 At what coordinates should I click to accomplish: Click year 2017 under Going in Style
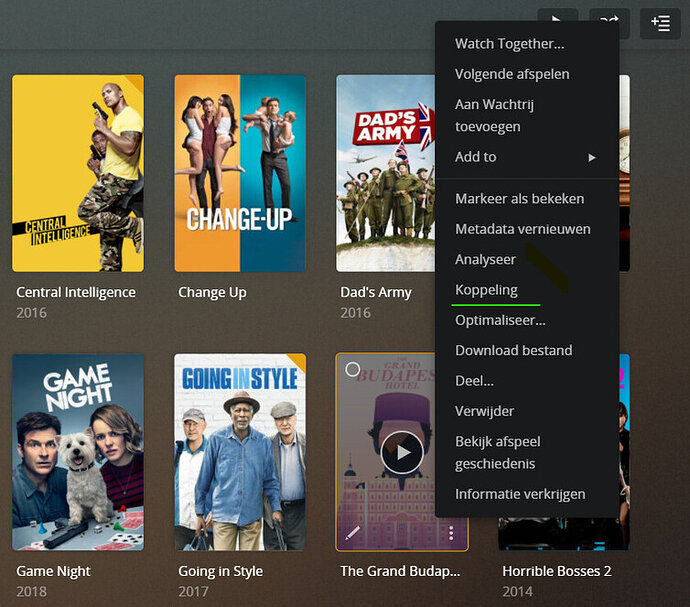click(x=193, y=592)
